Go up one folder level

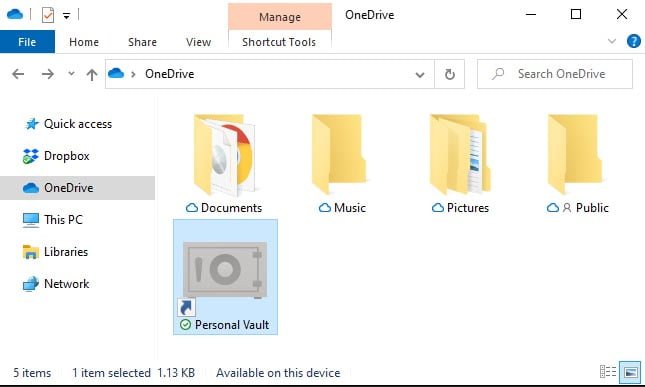(92, 74)
